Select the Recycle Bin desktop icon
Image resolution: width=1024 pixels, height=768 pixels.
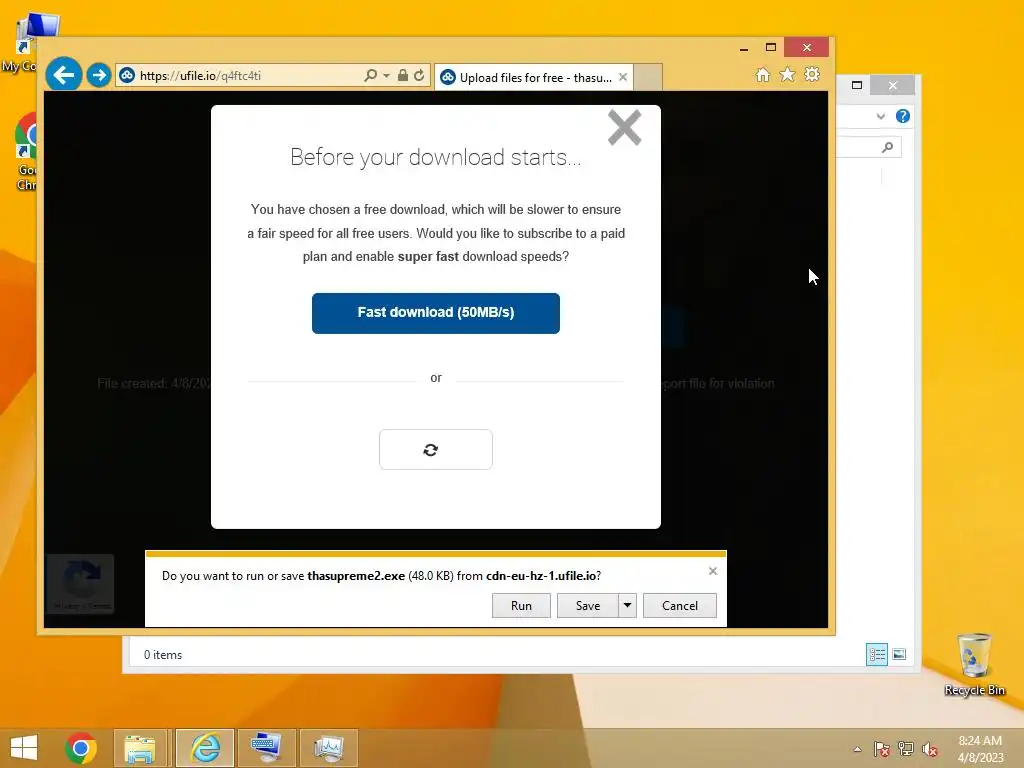click(x=974, y=664)
